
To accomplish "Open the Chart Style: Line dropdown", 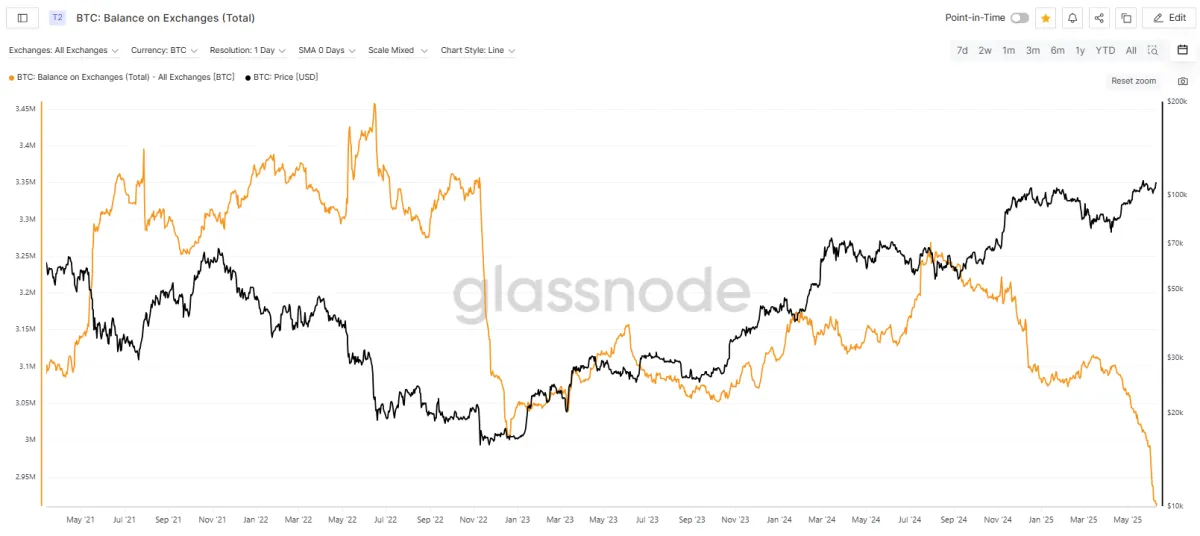I will pyautogui.click(x=478, y=50).
